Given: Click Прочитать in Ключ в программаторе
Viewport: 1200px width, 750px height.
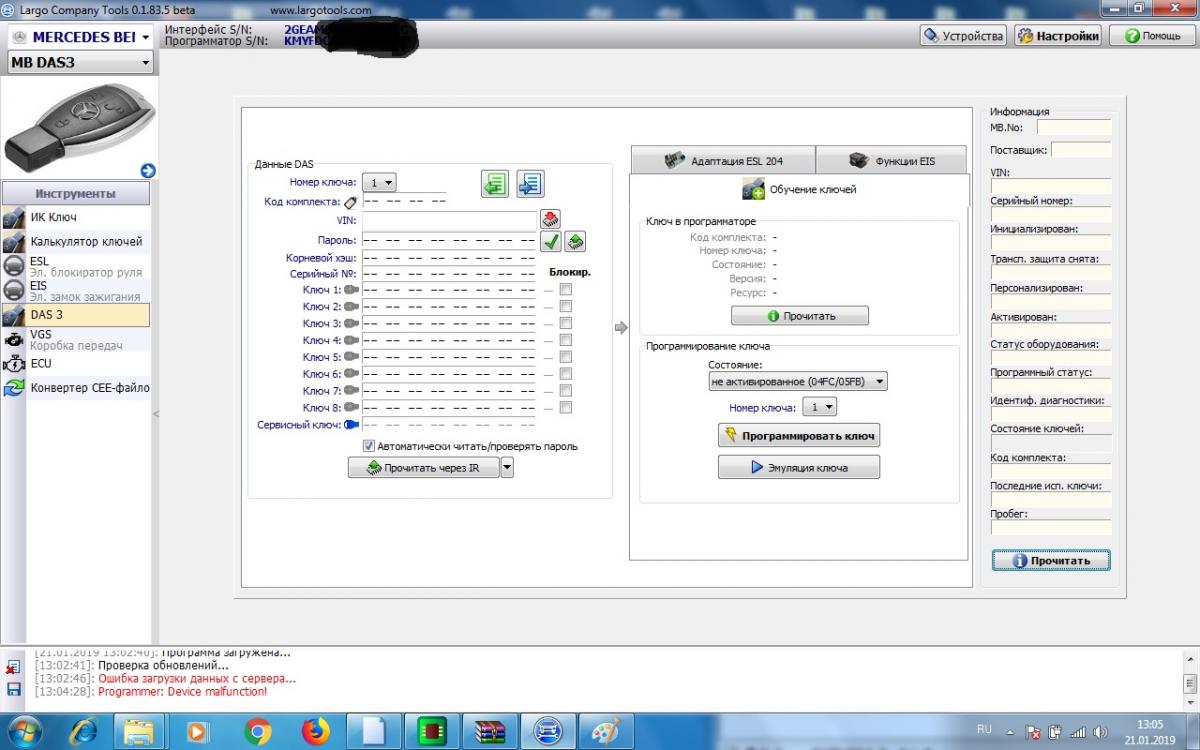Looking at the screenshot, I should point(800,316).
